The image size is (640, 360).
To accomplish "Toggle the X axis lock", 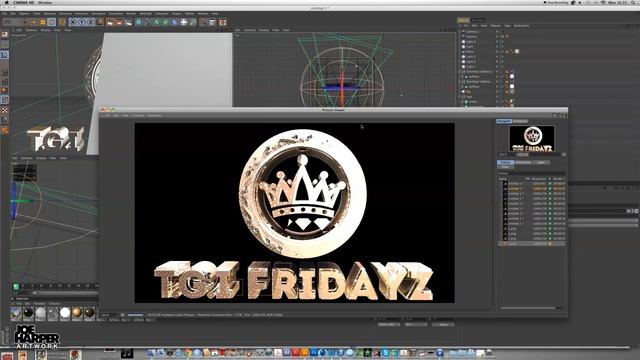I will 73,22.
